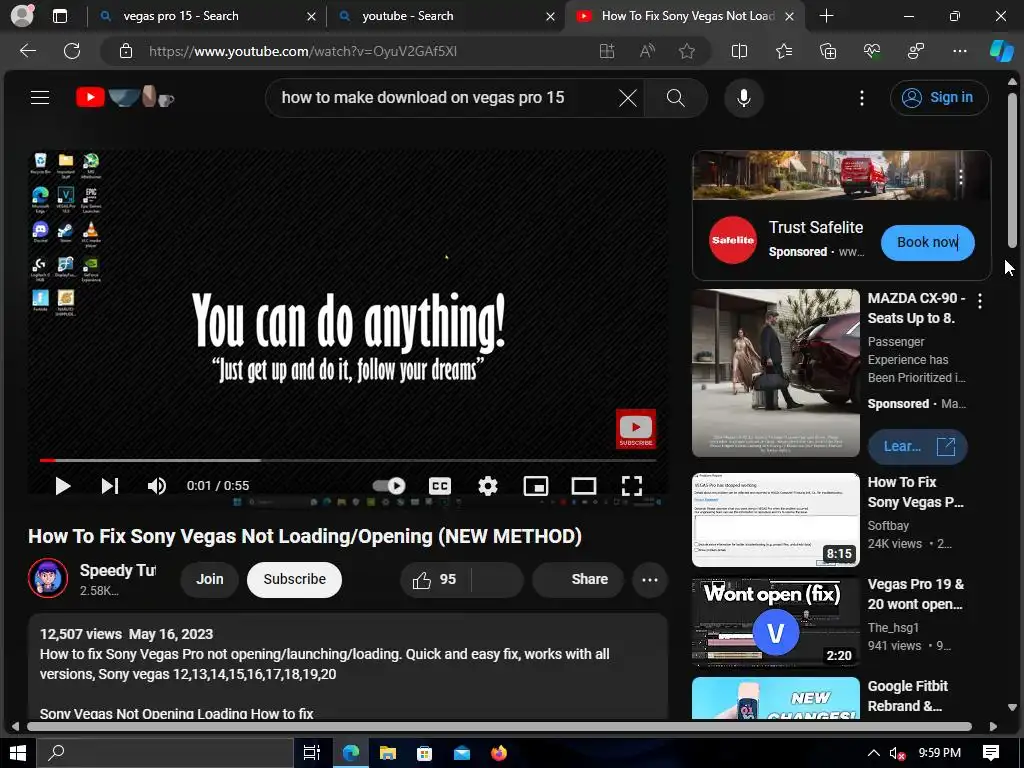Open Browser essentials heart icon

pos(872,51)
